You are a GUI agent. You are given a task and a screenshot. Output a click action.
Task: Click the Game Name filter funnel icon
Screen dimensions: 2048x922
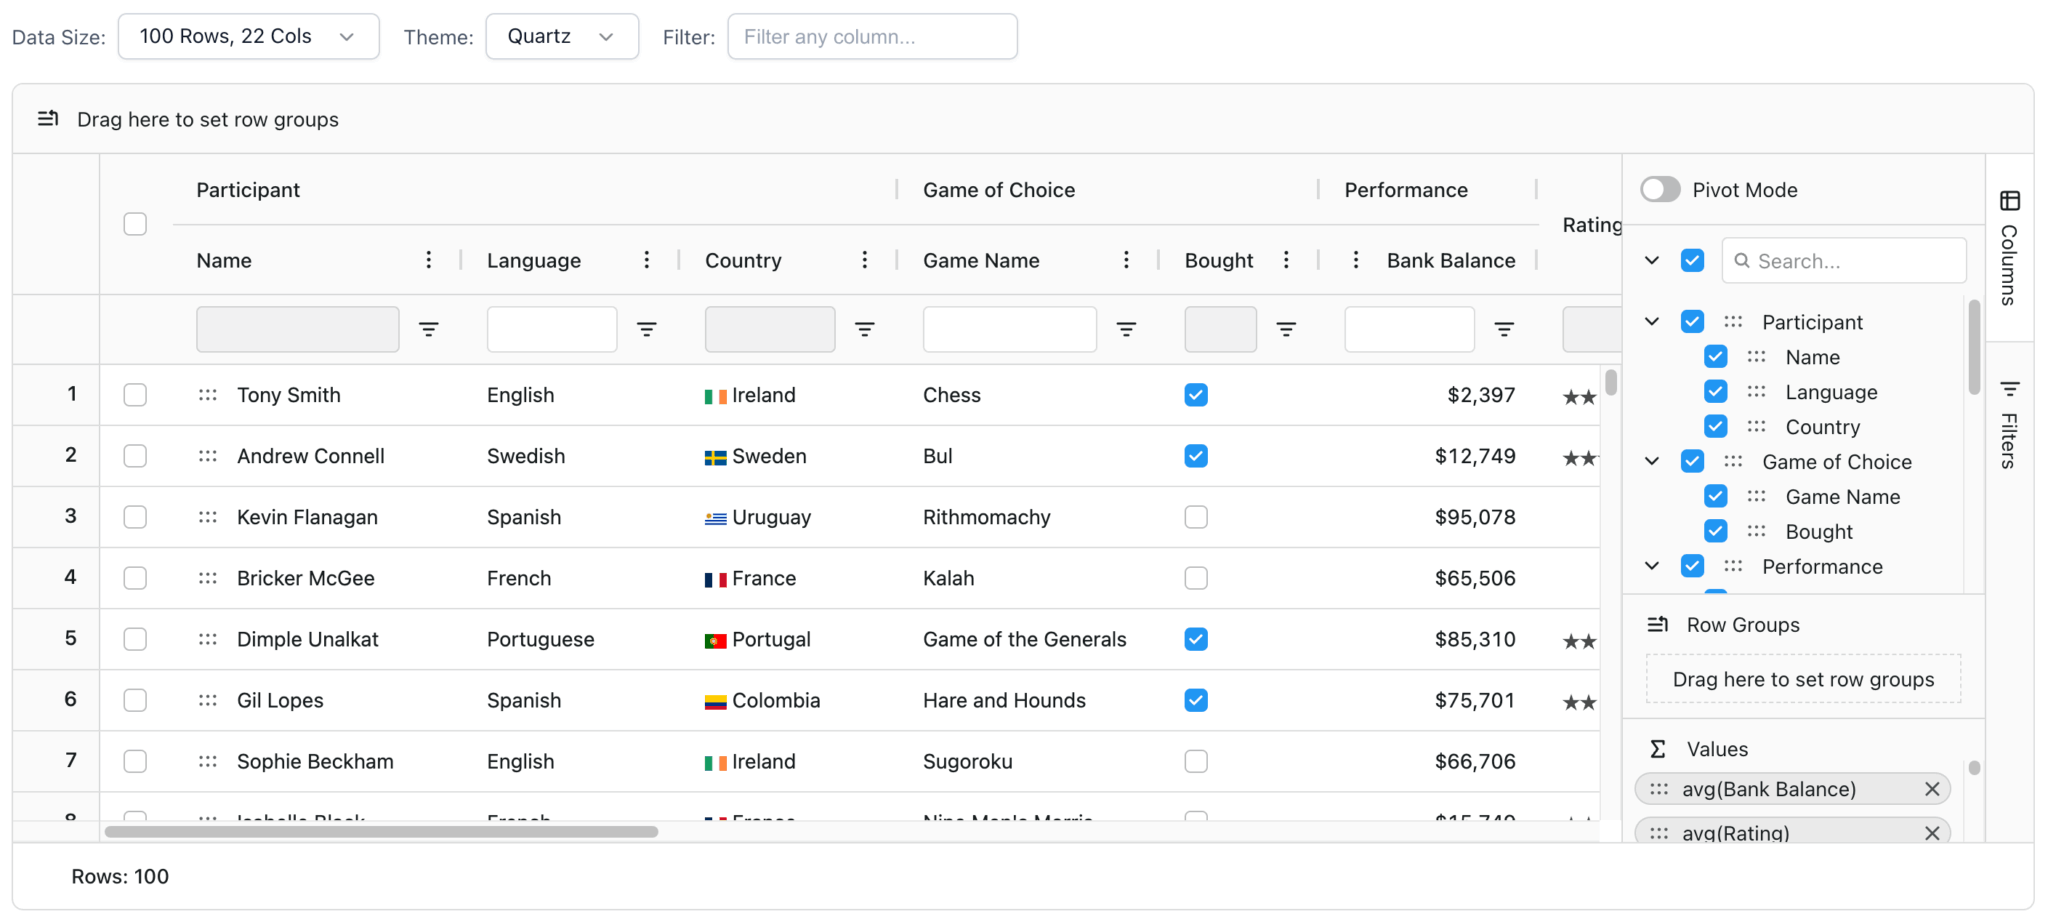(x=1126, y=329)
